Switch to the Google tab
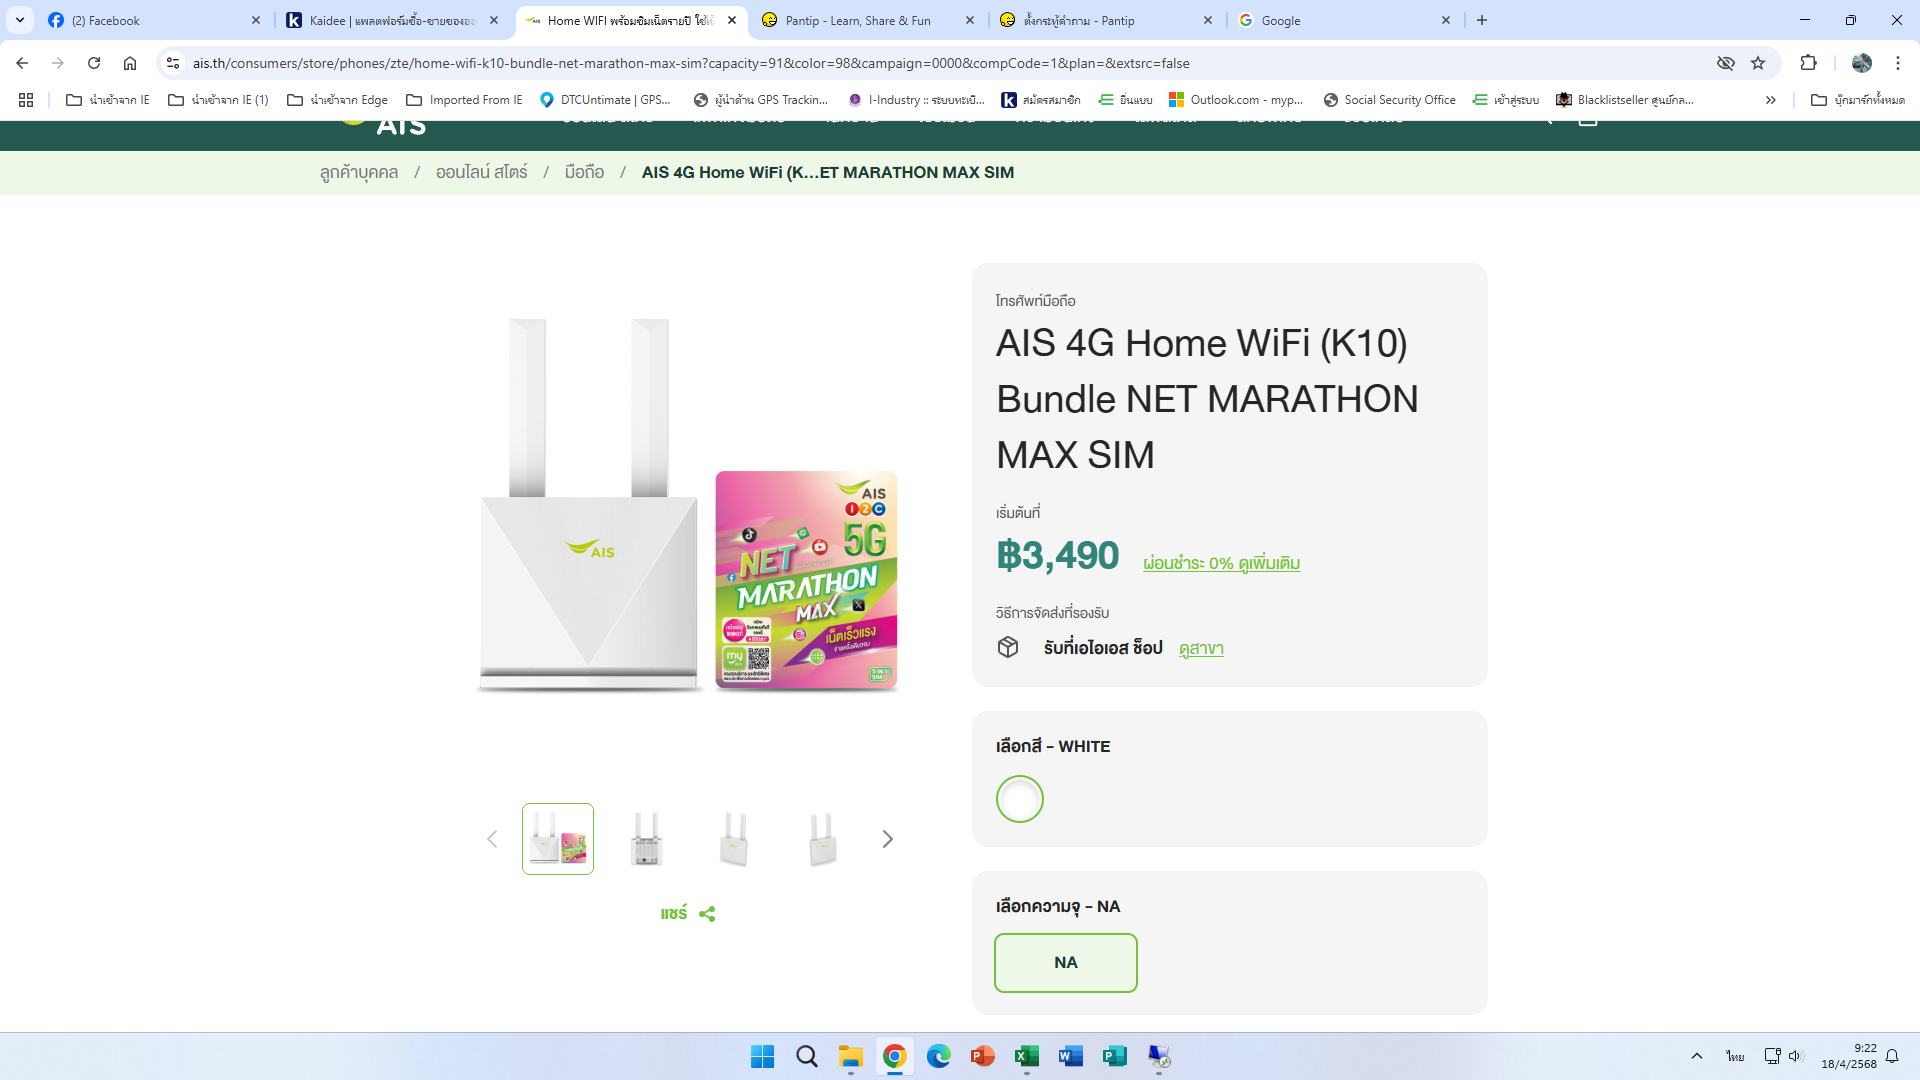The height and width of the screenshot is (1080, 1920). (x=1345, y=20)
